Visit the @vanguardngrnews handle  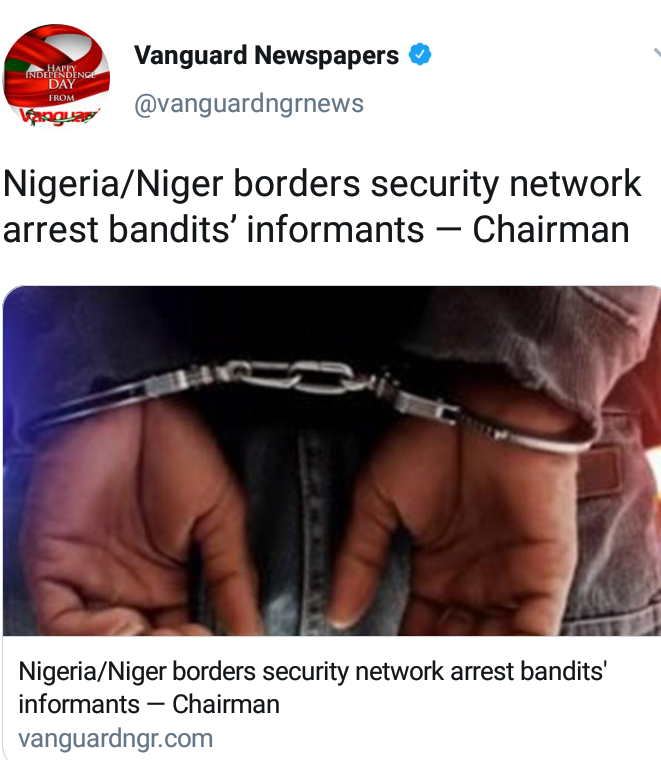(249, 104)
